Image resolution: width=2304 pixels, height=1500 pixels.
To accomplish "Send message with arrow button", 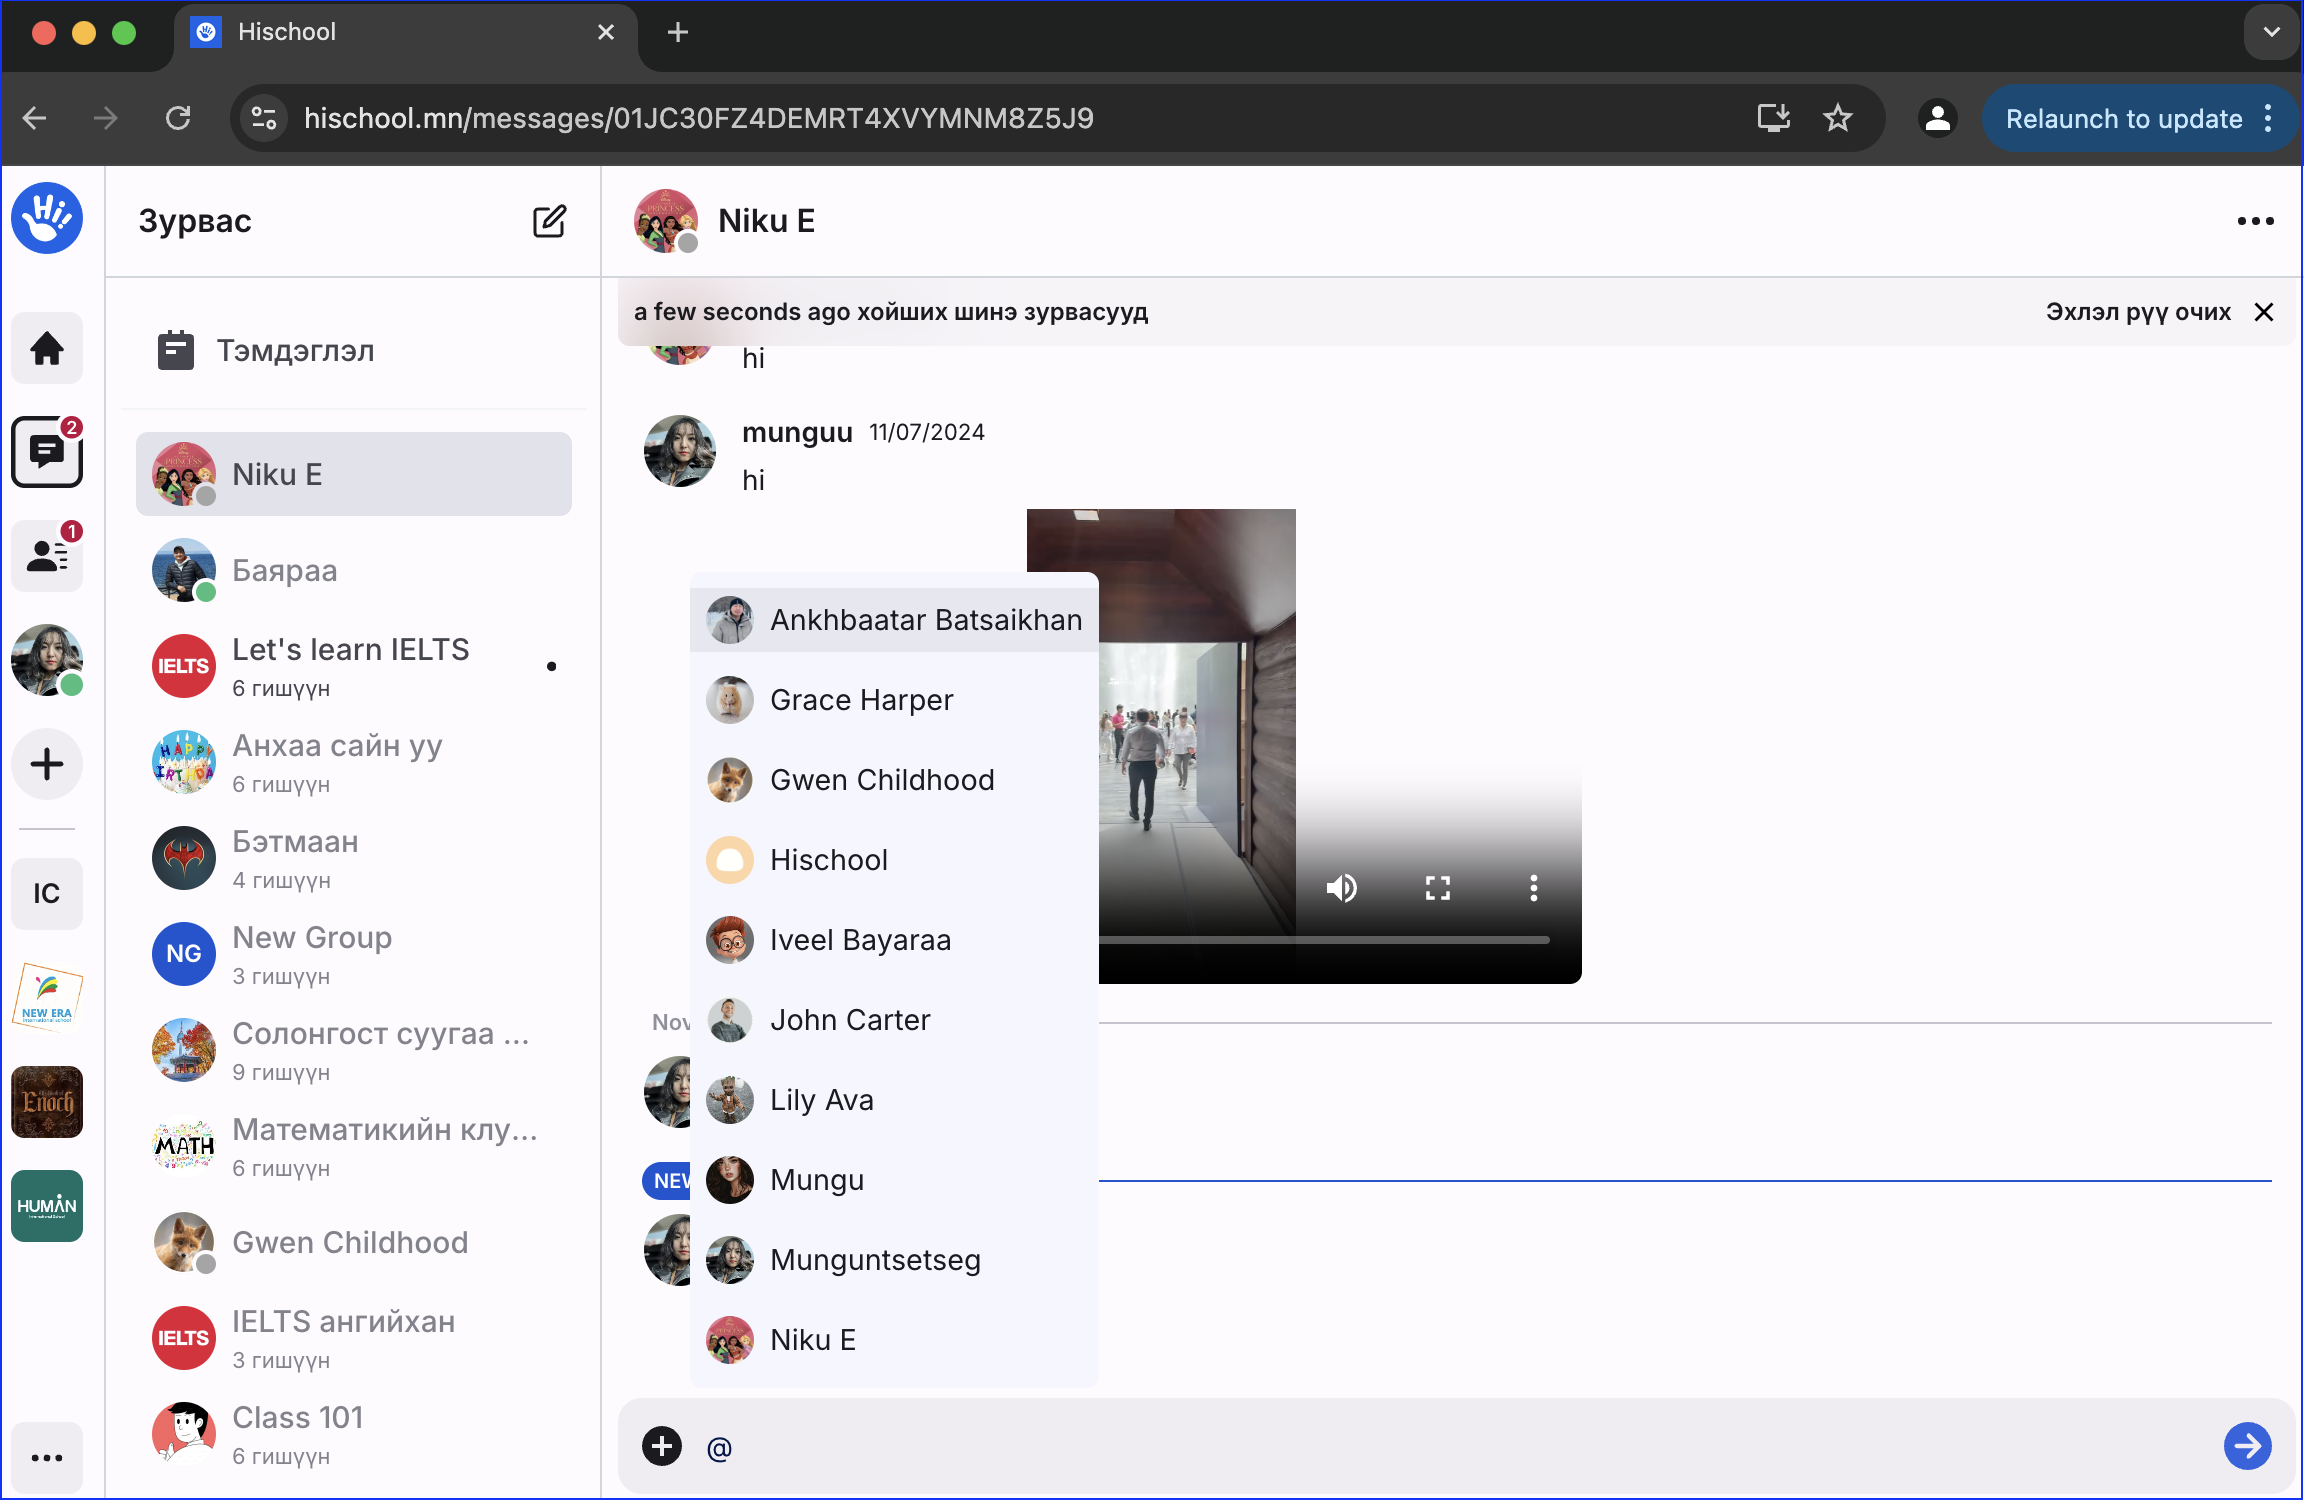I will (x=2247, y=1446).
